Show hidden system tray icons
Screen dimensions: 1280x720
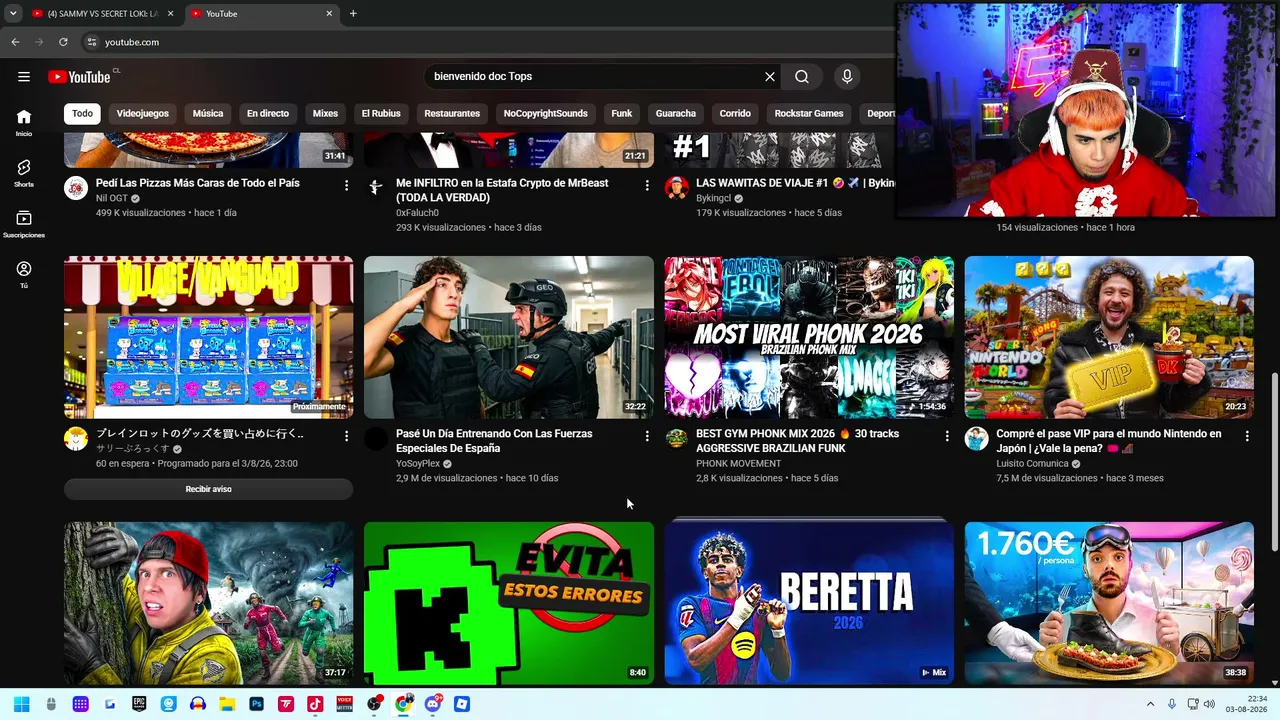[x=1150, y=704]
